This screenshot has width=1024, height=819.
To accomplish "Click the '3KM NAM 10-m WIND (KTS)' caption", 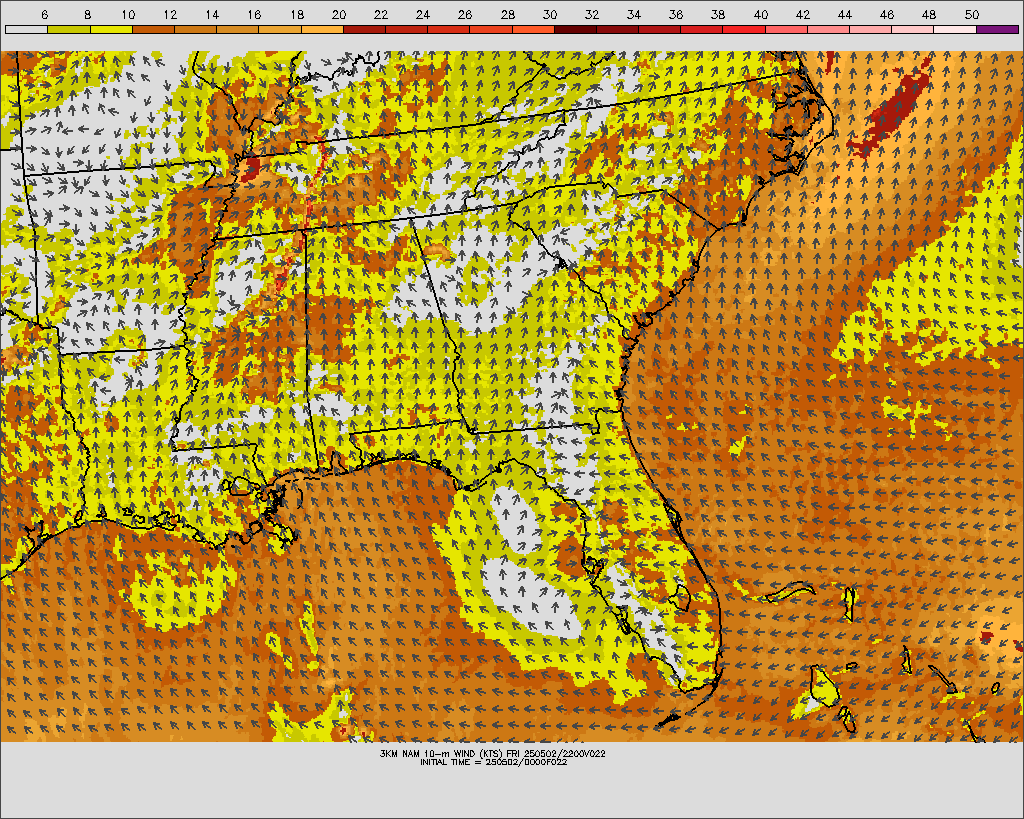I will coord(441,753).
